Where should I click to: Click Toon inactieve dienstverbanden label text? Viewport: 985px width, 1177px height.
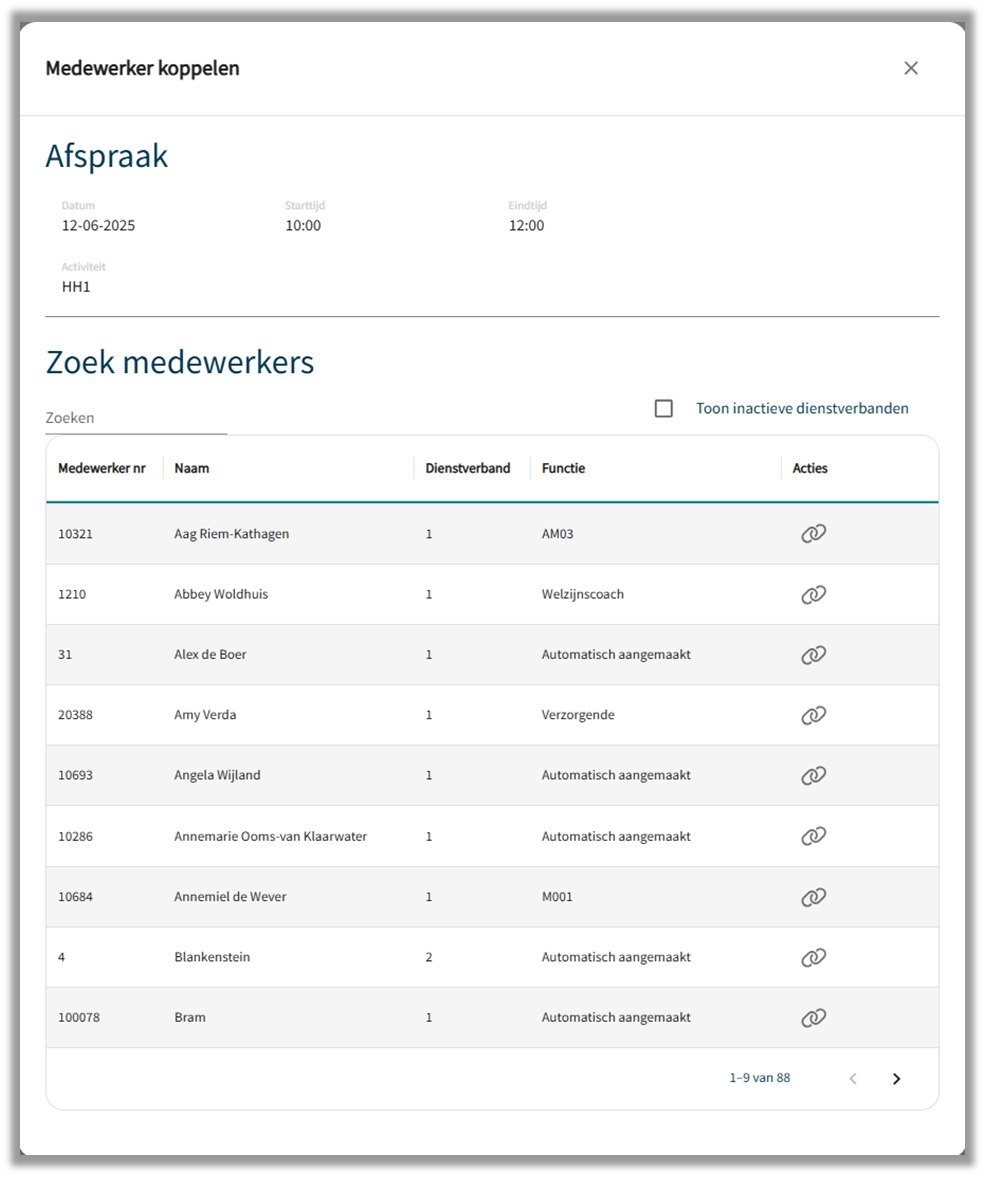pos(802,408)
